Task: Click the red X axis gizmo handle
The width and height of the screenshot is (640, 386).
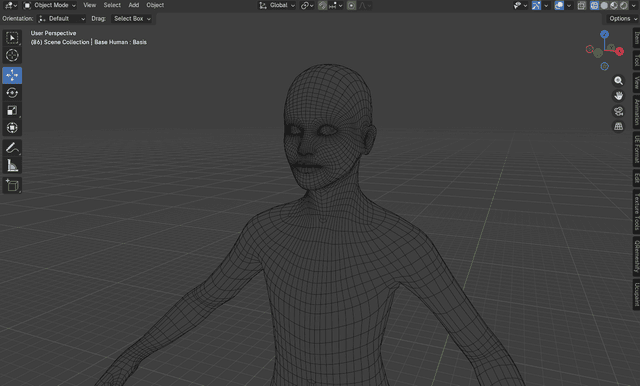Action: pyautogui.click(x=620, y=51)
